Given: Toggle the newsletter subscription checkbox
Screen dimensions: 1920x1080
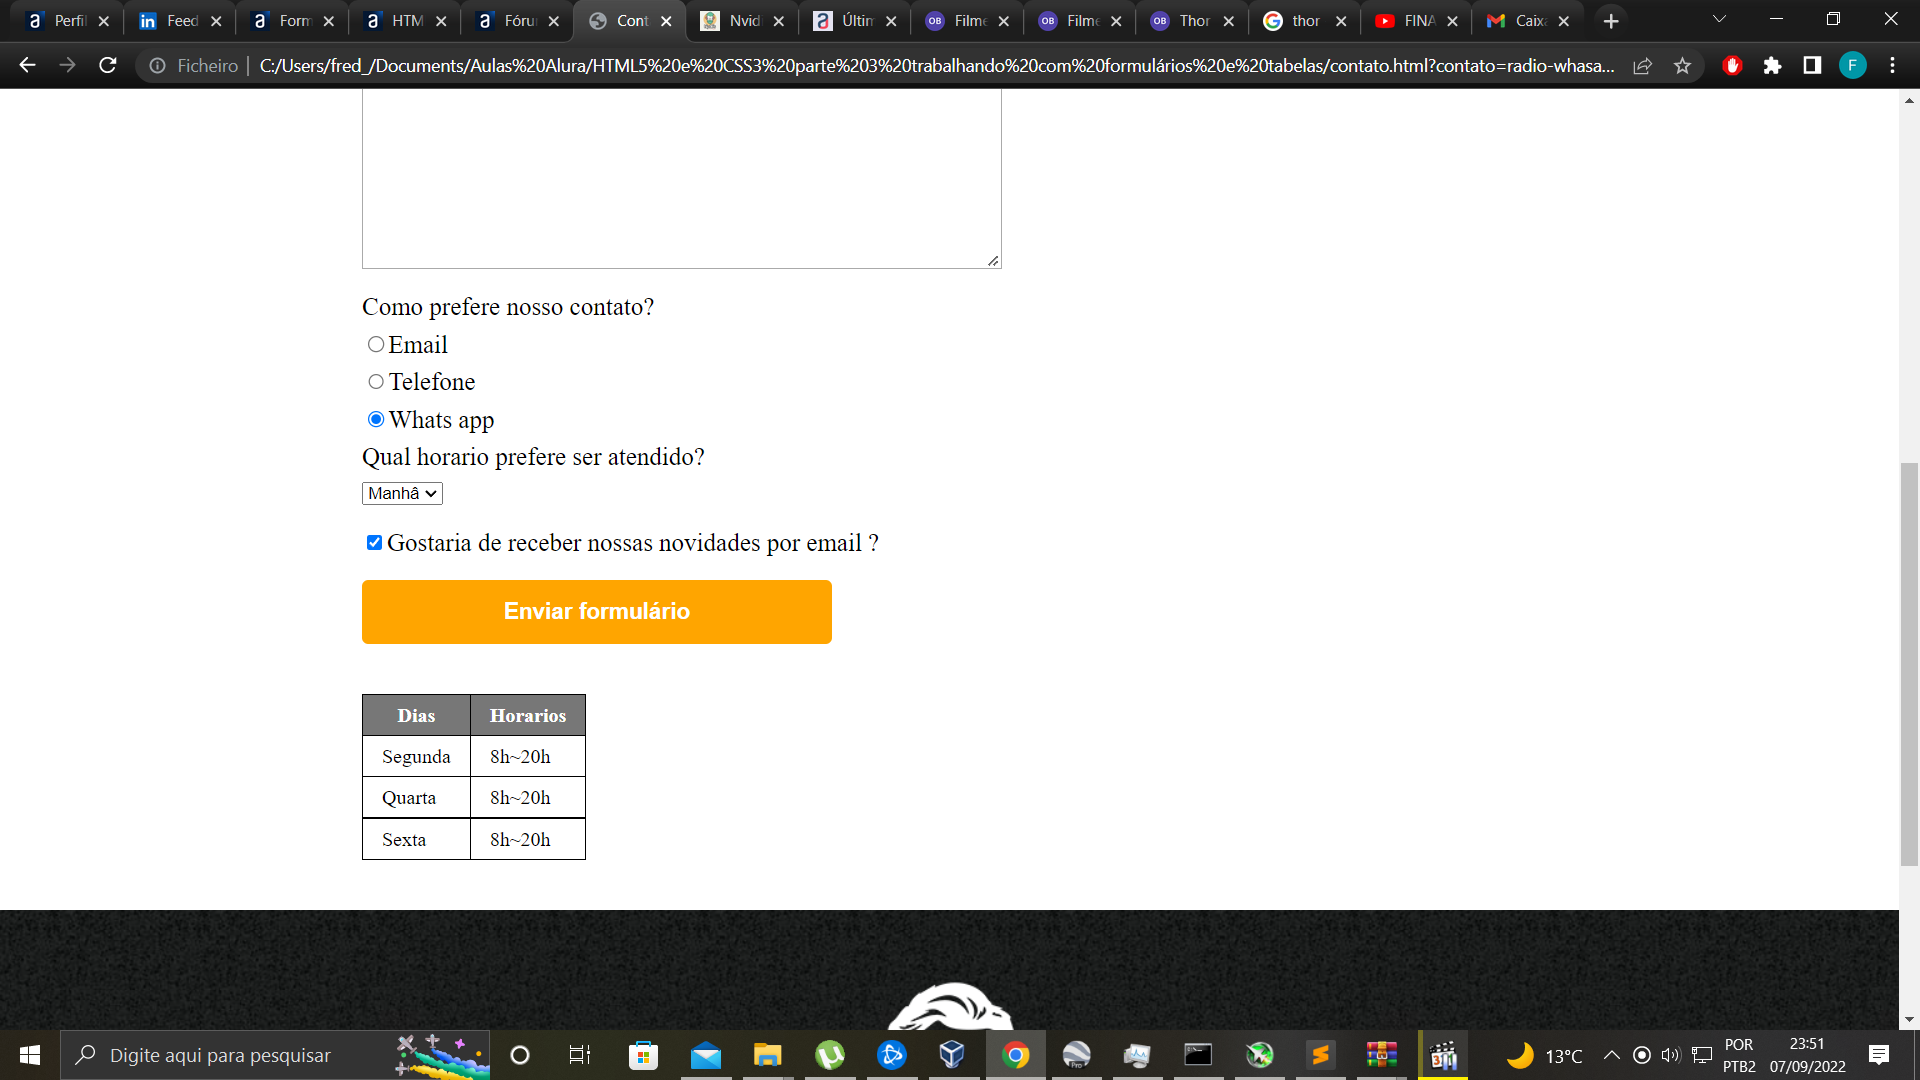Looking at the screenshot, I should (x=375, y=542).
